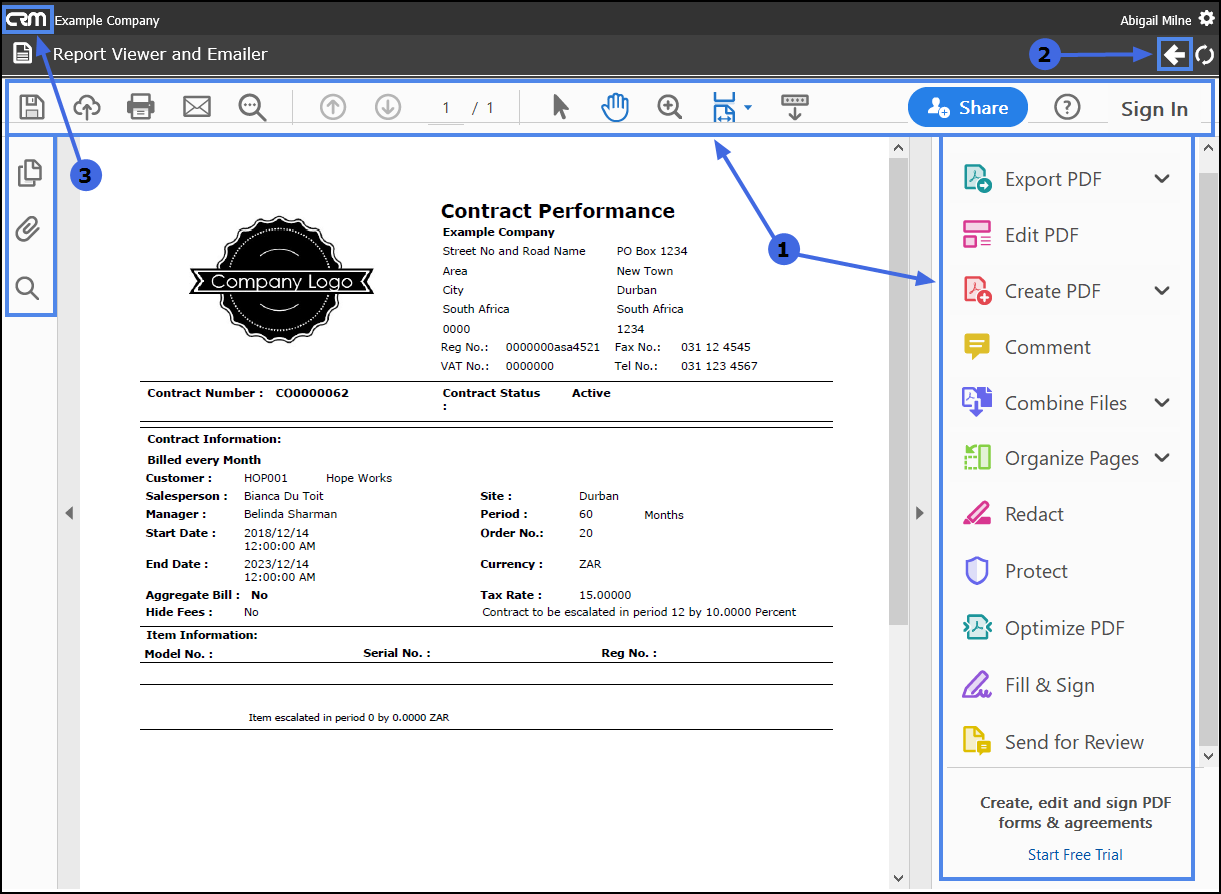Viewport: 1221px width, 894px height.
Task: Email the report via envelope icon
Action: click(x=197, y=107)
